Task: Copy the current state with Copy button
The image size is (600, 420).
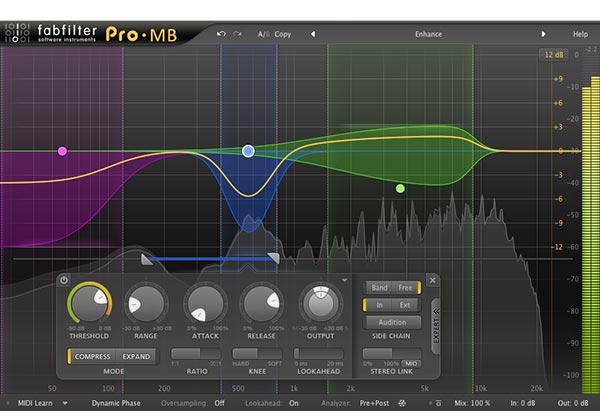Action: click(283, 34)
